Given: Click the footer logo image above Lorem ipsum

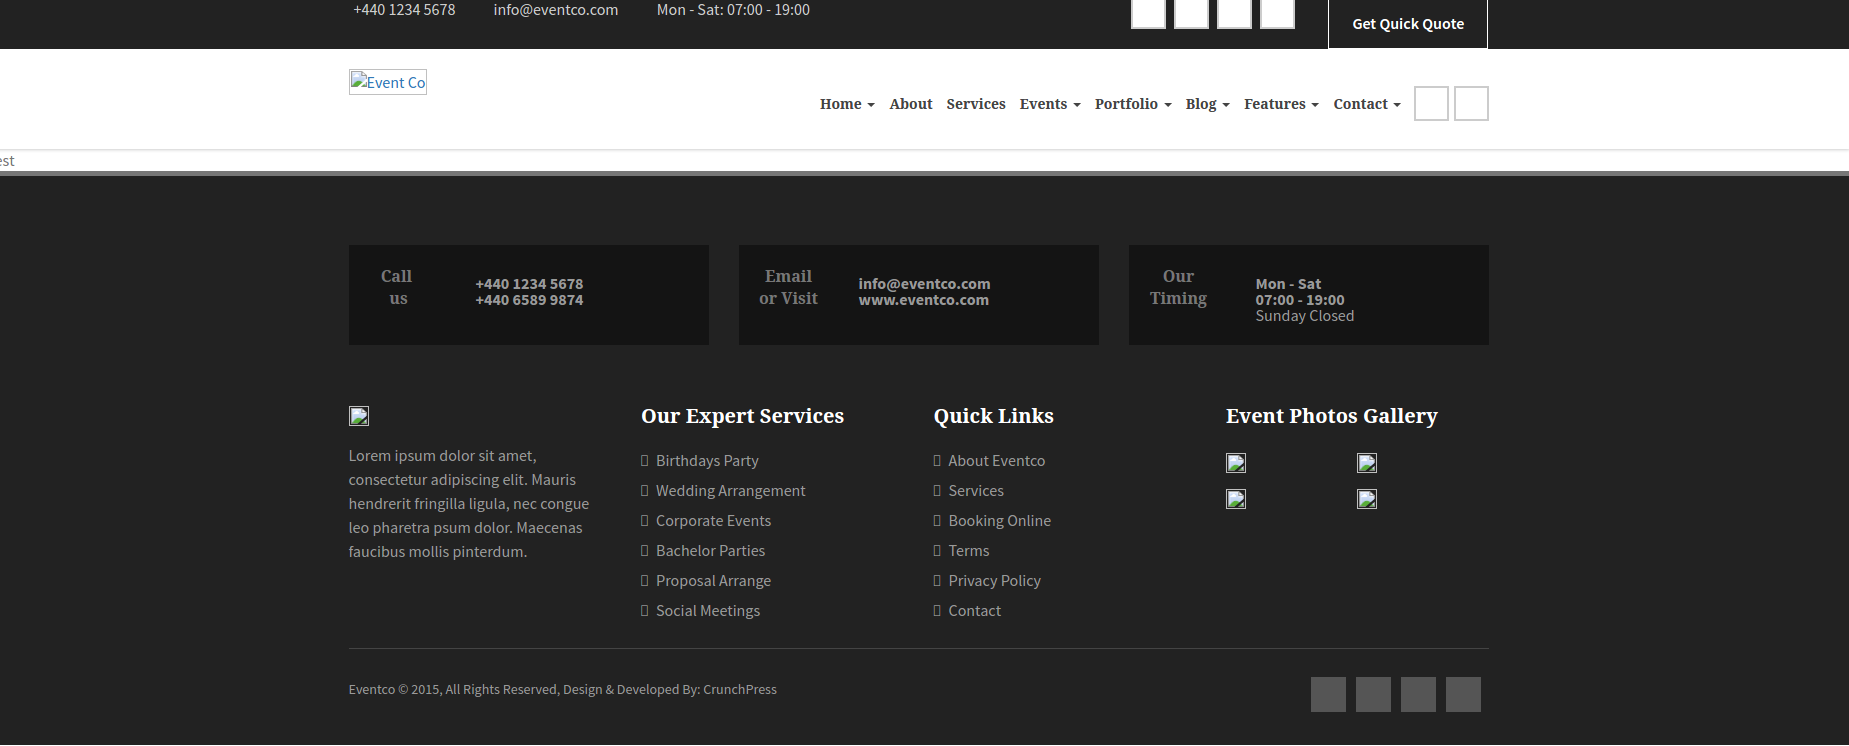Looking at the screenshot, I should click(x=359, y=416).
